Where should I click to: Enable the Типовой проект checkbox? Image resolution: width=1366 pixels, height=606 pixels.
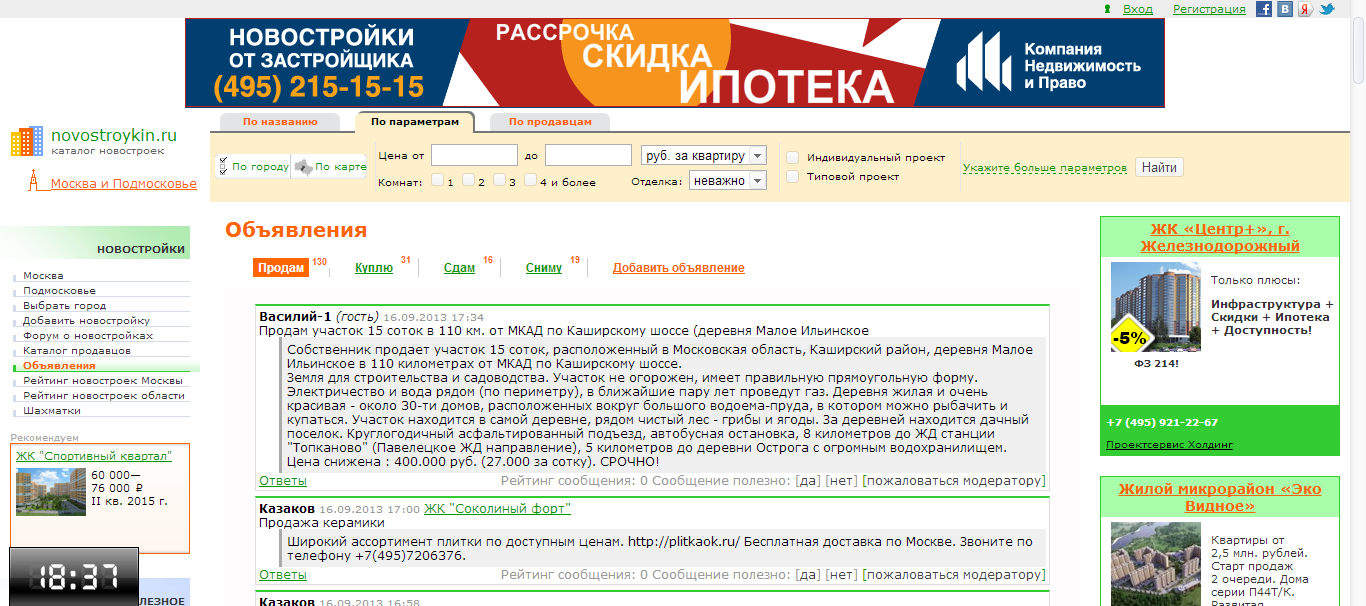click(x=792, y=176)
